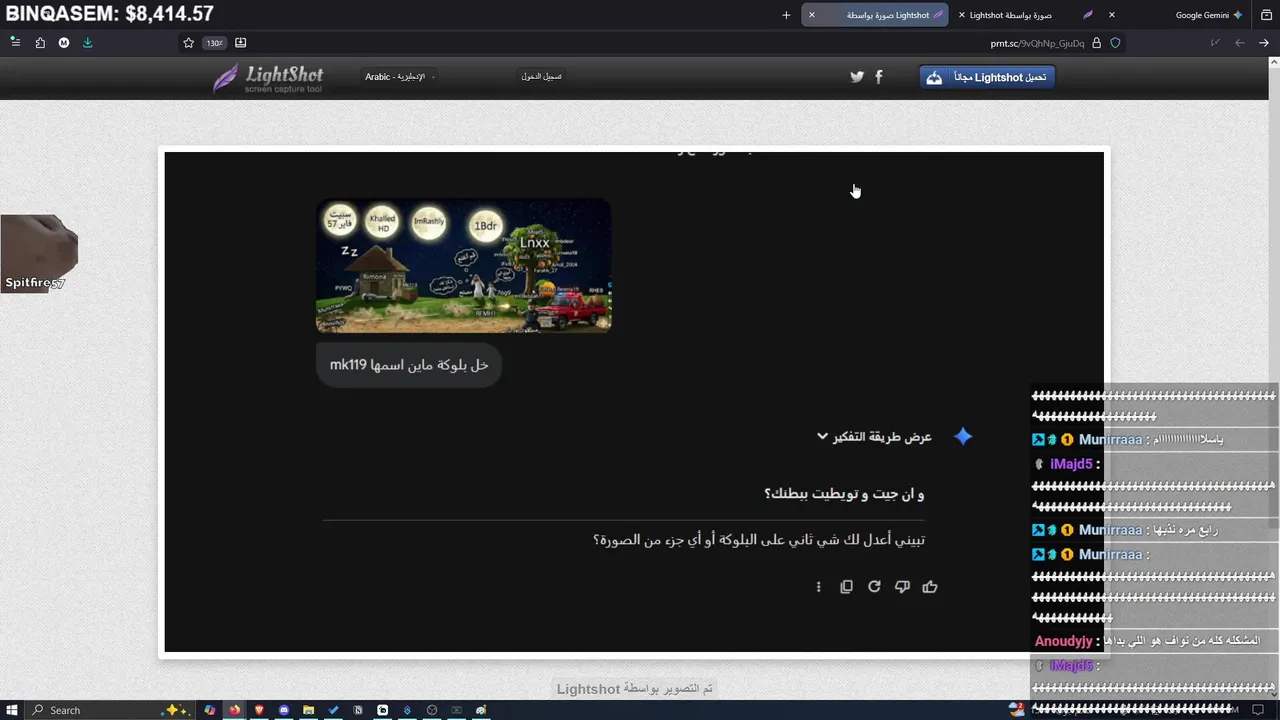Expand عرض طريقة التفكير thinking section
Viewport: 1280px width, 720px height.
point(874,437)
